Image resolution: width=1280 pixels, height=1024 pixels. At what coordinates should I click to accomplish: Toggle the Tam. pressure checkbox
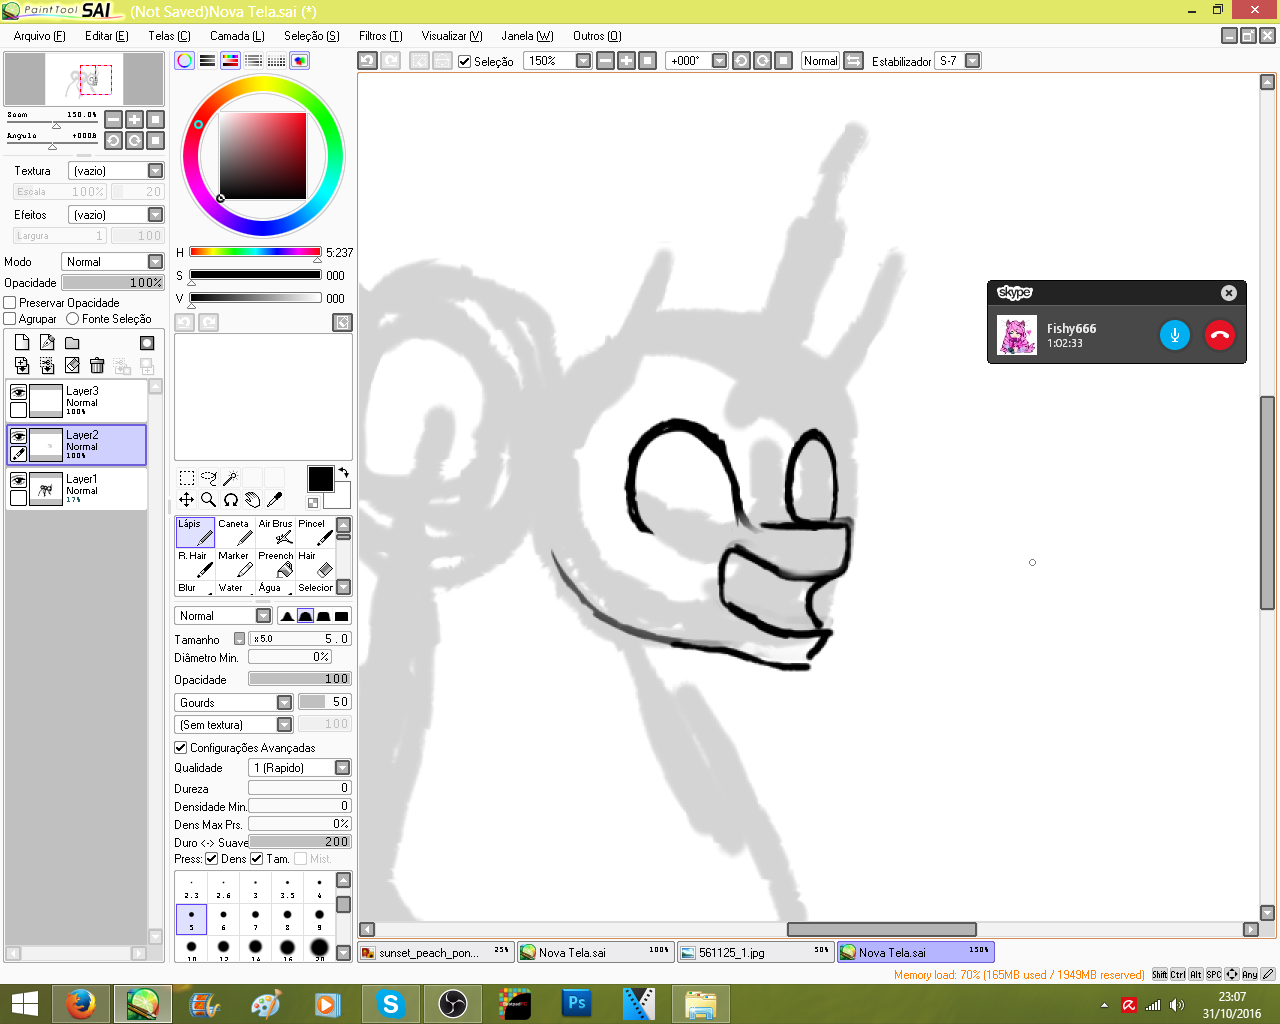(x=257, y=859)
